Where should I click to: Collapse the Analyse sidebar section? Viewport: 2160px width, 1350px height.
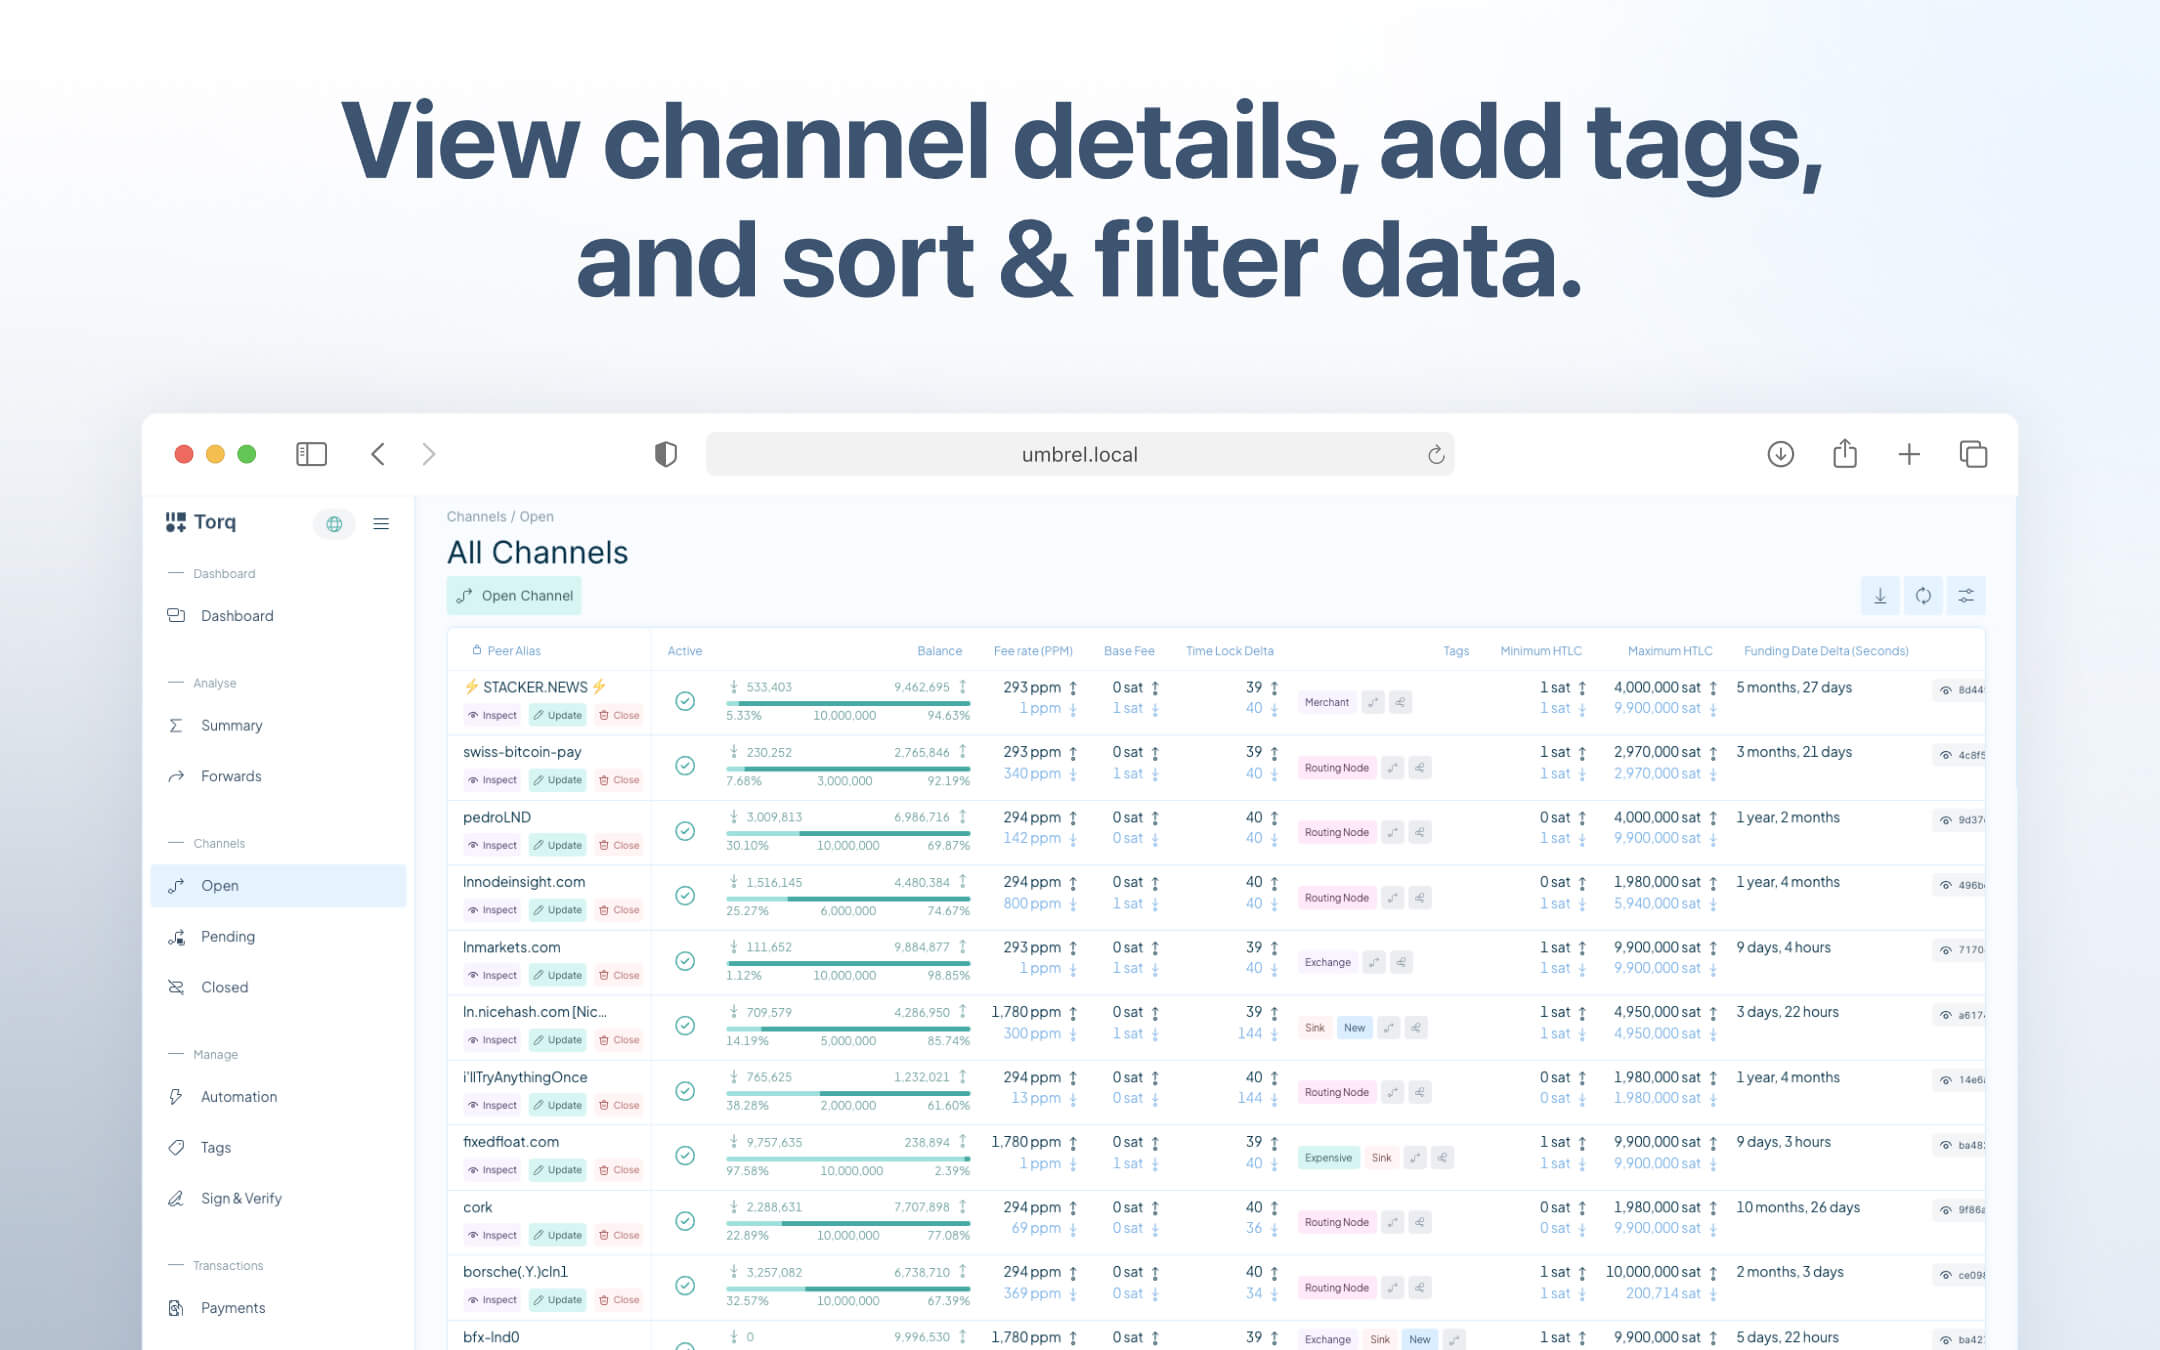[x=203, y=683]
